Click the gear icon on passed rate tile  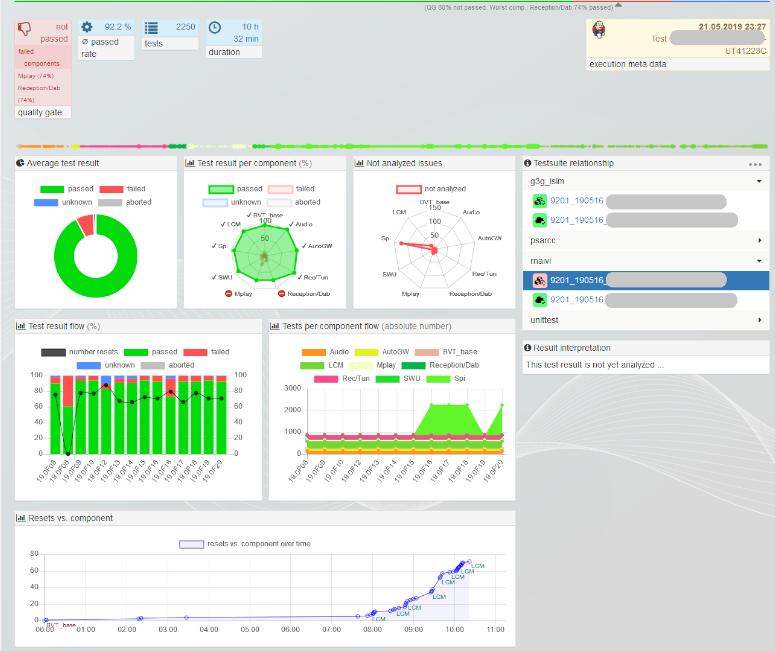pos(88,28)
